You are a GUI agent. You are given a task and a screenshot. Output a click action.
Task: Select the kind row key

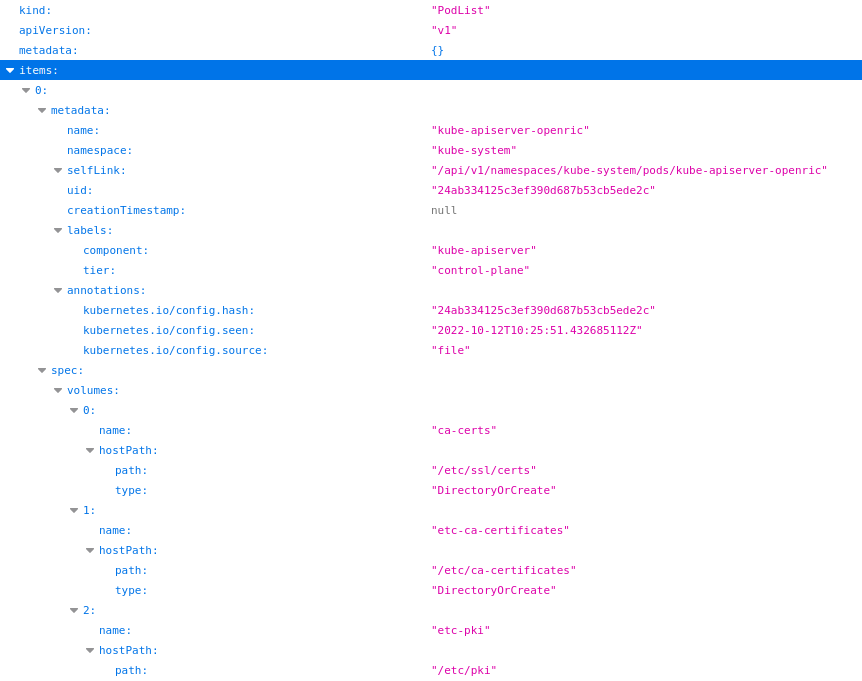(x=35, y=10)
